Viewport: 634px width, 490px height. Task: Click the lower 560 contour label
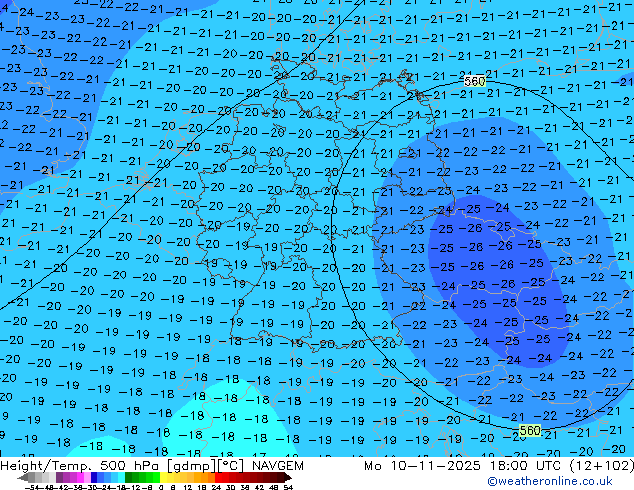point(530,430)
